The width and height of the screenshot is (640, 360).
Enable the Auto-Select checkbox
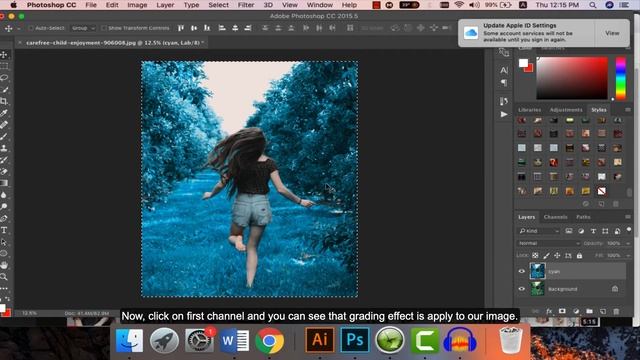tap(31, 28)
